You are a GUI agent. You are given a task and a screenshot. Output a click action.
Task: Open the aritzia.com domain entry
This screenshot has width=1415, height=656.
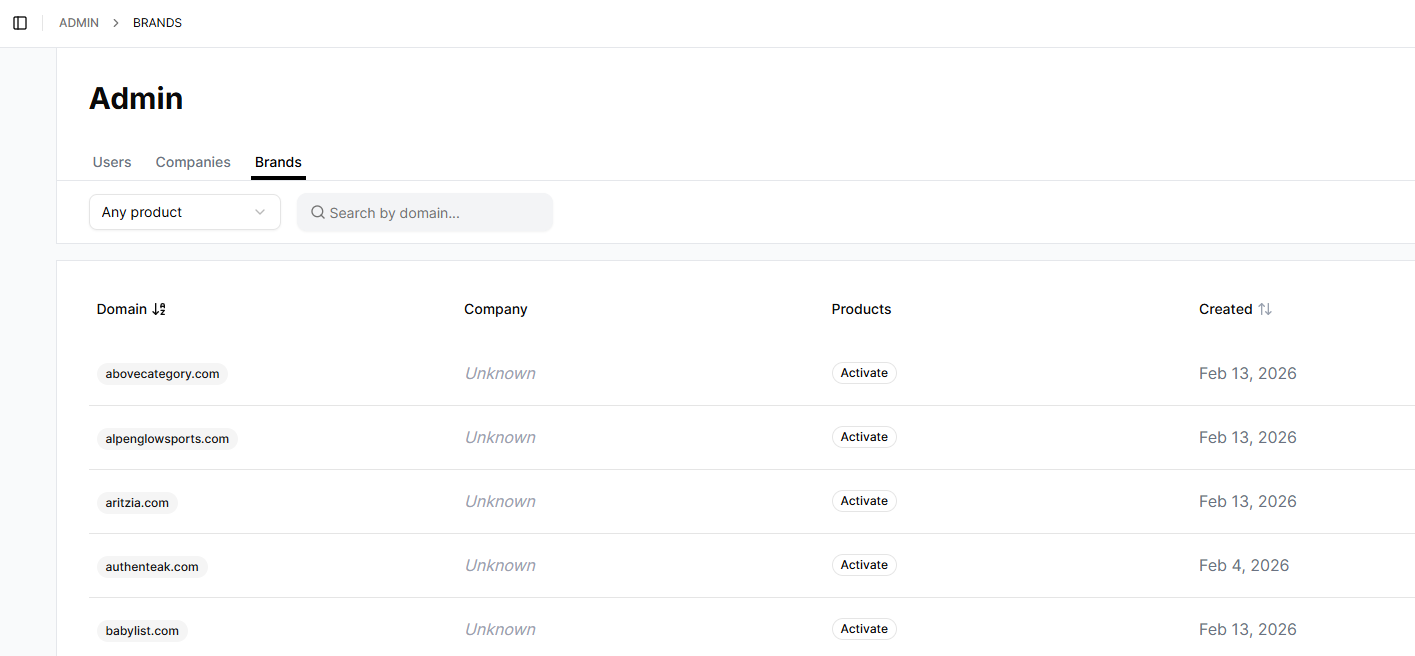point(137,502)
